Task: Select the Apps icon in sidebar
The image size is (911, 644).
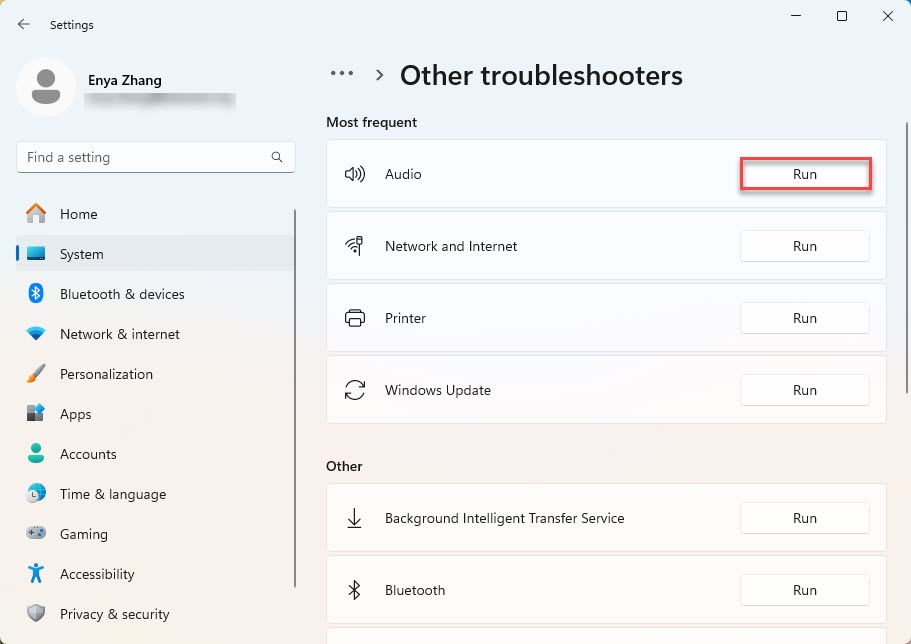Action: 36,414
